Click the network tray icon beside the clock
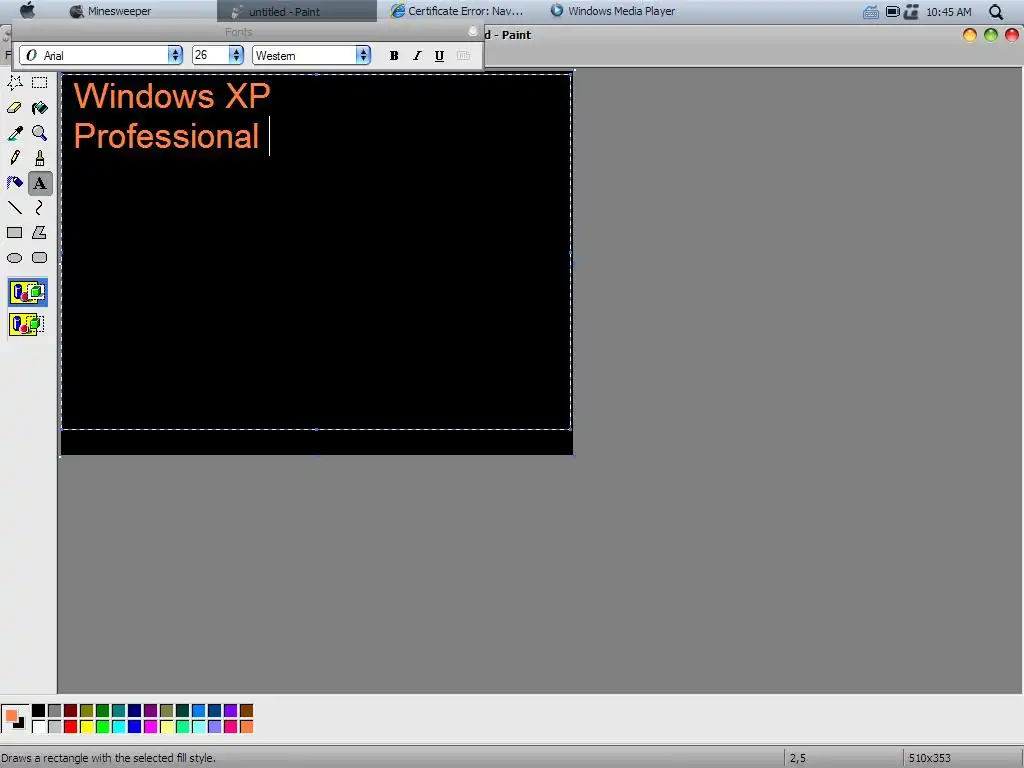The image size is (1024, 768). coord(911,12)
